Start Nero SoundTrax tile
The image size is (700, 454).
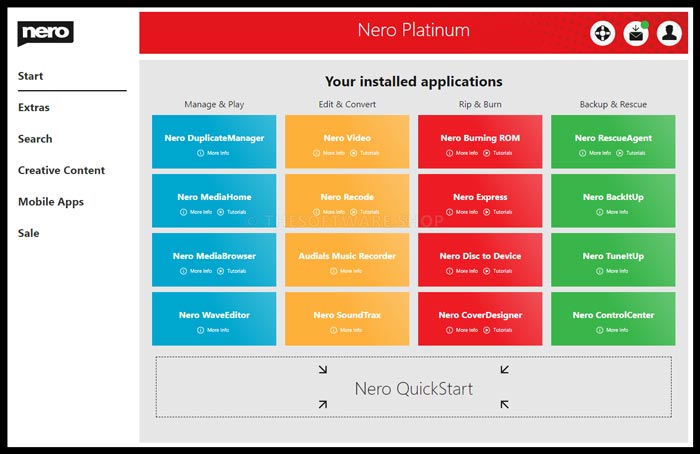(347, 319)
